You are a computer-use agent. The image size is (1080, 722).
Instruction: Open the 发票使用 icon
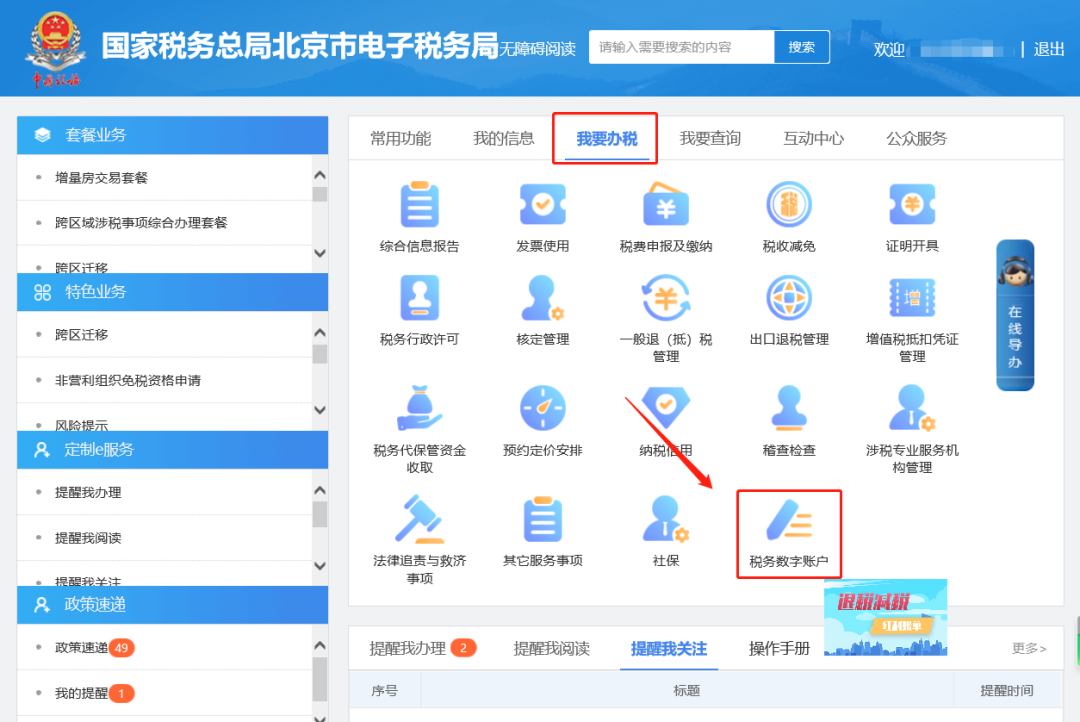click(x=543, y=205)
